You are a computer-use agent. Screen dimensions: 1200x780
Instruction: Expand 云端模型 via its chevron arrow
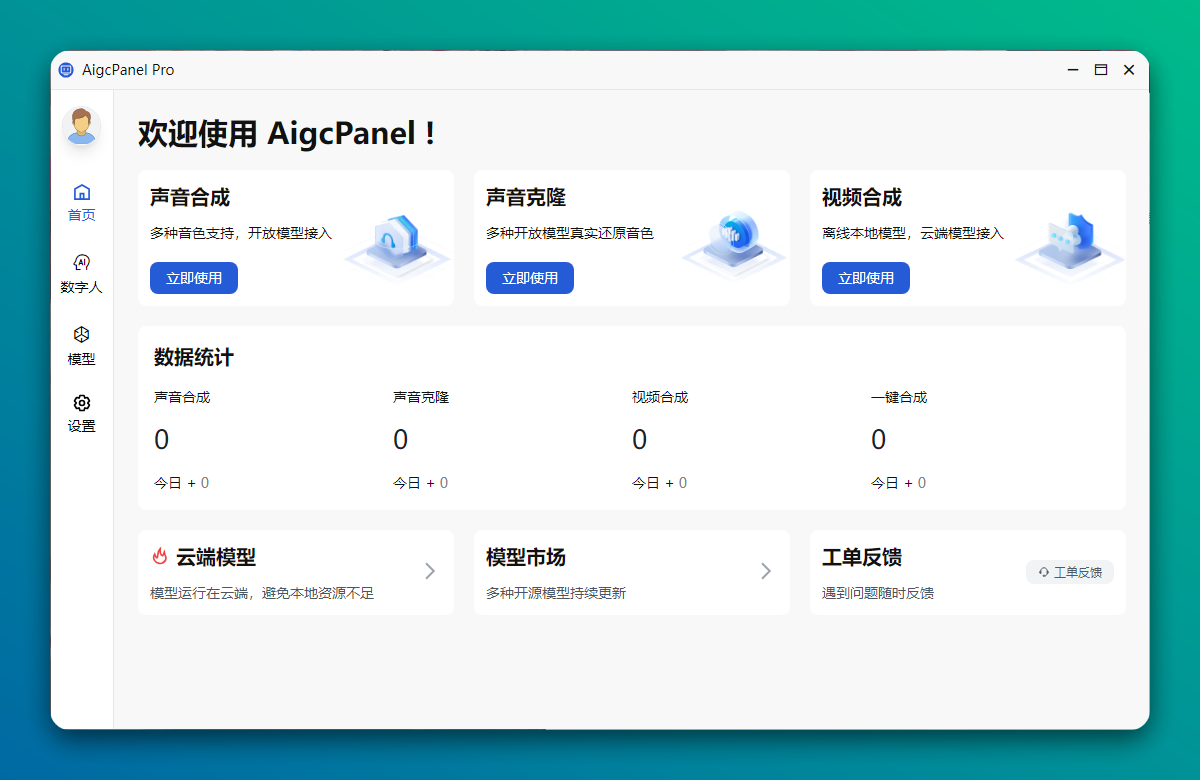(x=430, y=571)
